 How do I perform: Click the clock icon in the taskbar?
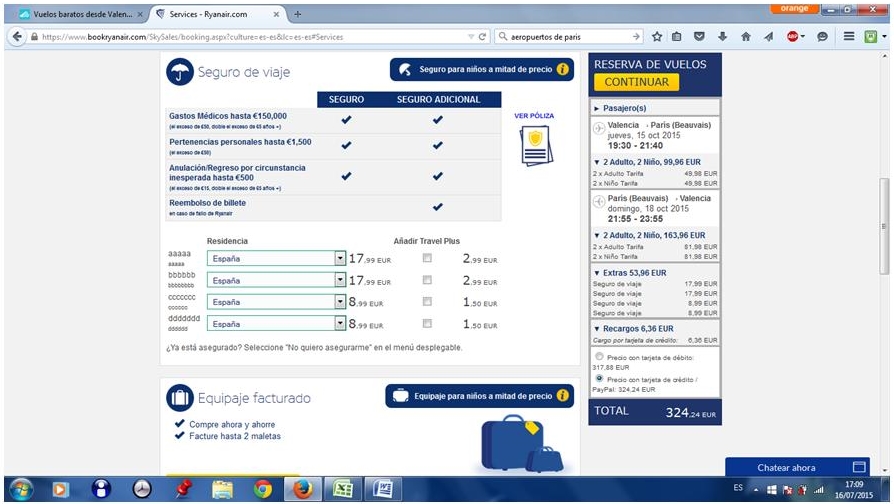tap(141, 489)
